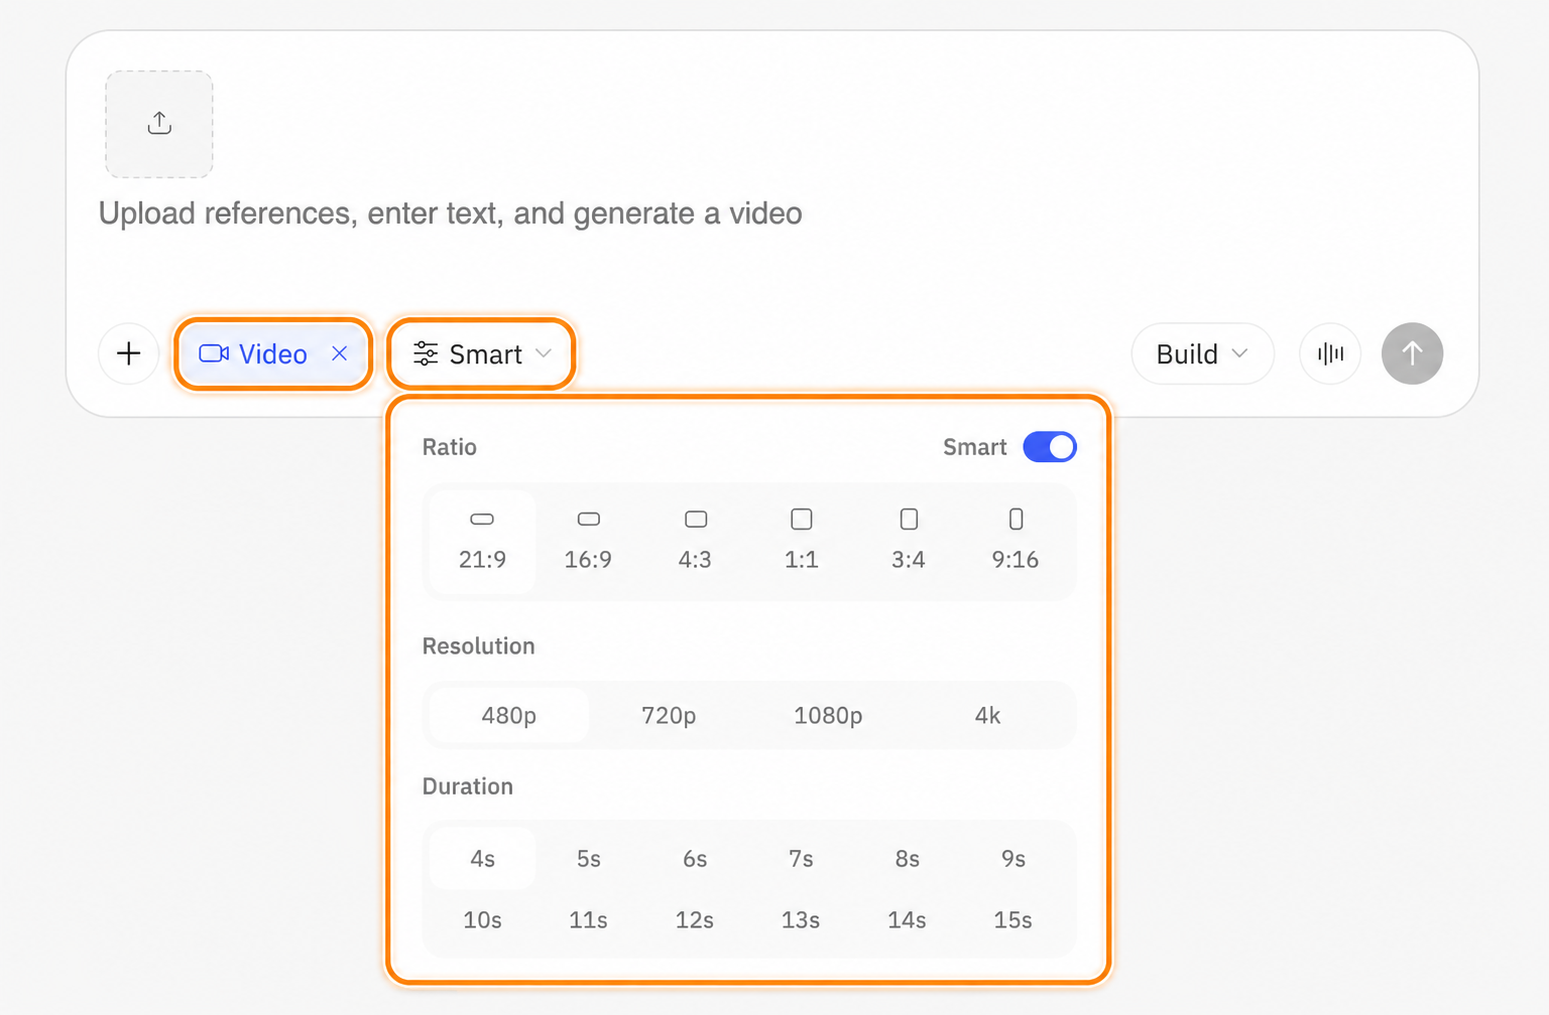Set duration to 13s
Screen dimensions: 1549x1015
coord(801,920)
